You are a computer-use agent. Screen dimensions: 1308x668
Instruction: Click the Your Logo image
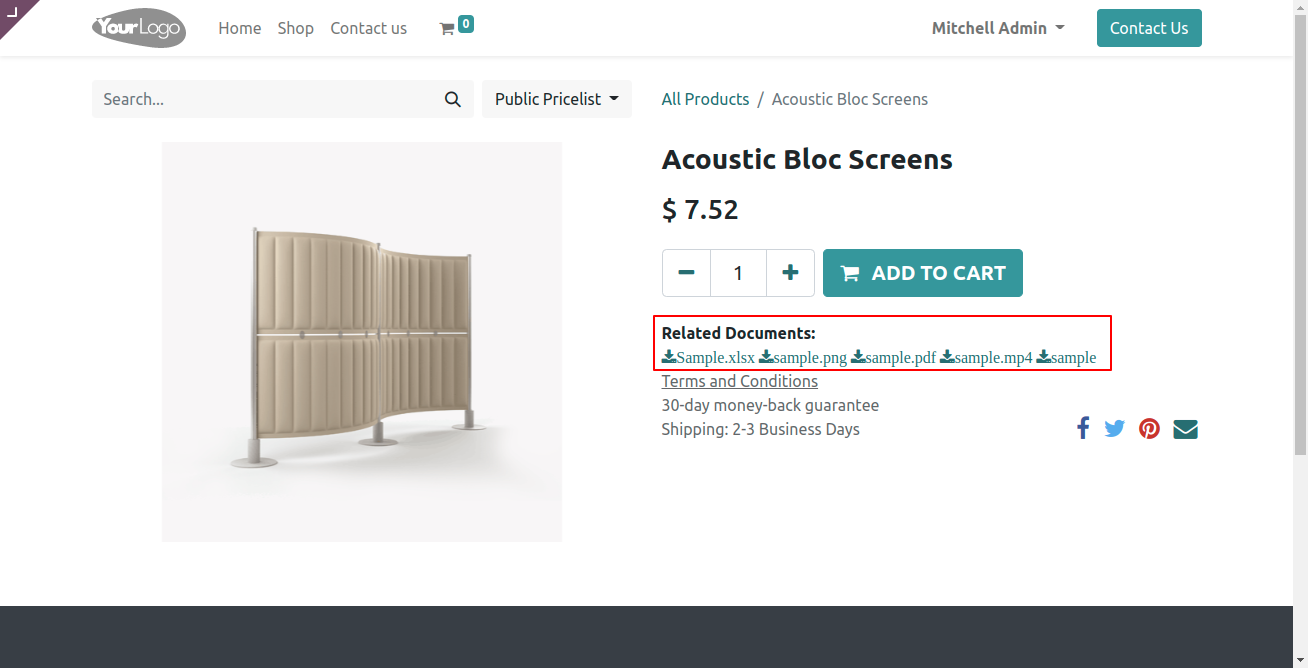139,28
